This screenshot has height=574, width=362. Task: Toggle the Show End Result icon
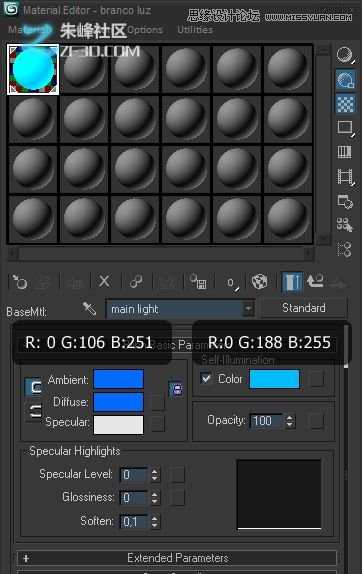pos(292,282)
